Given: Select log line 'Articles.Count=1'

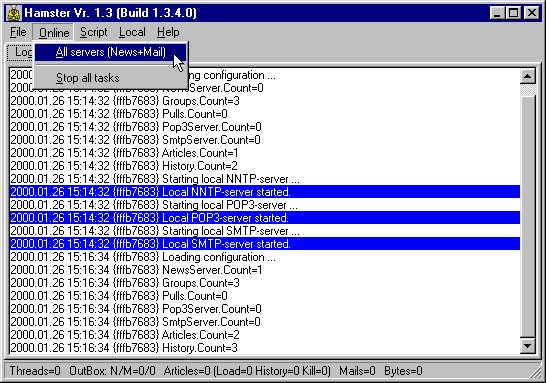Looking at the screenshot, I should (265, 153).
